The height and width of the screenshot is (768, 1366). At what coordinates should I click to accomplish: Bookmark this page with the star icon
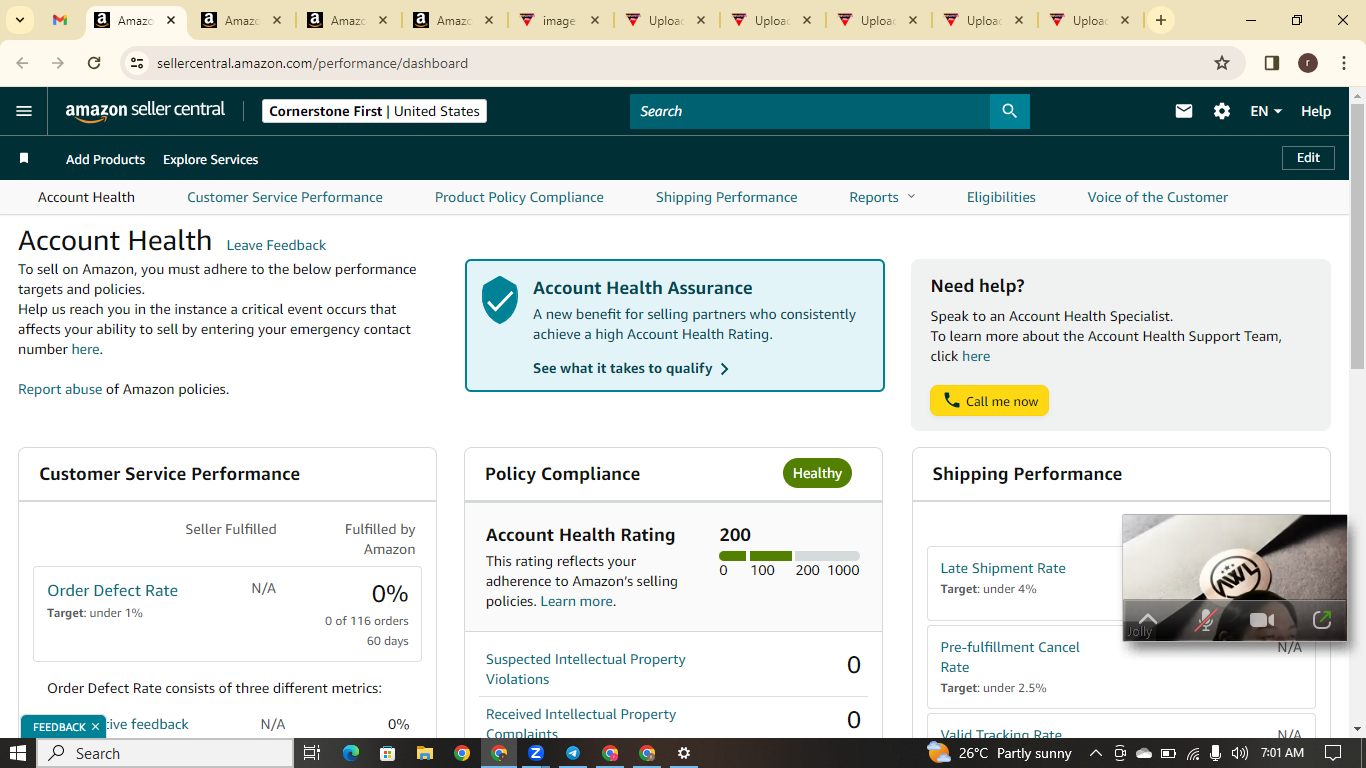pos(1221,63)
